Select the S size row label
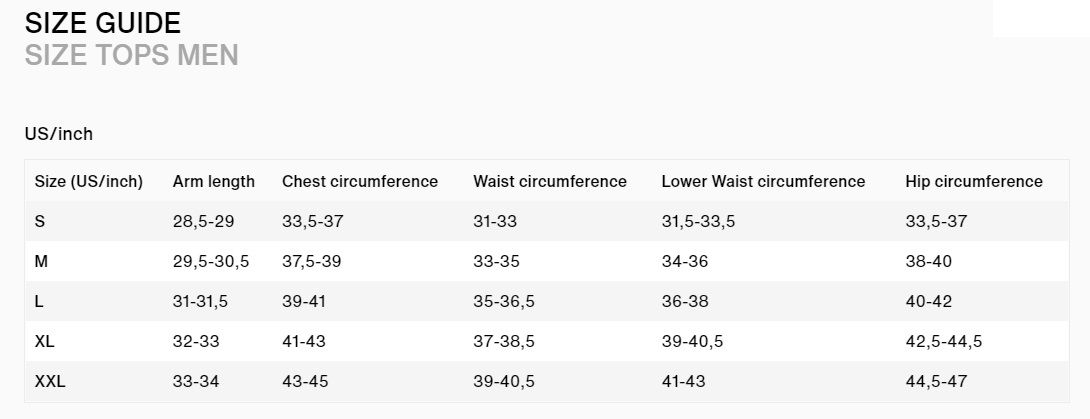Screen dimensions: 1090x419 click(40, 221)
